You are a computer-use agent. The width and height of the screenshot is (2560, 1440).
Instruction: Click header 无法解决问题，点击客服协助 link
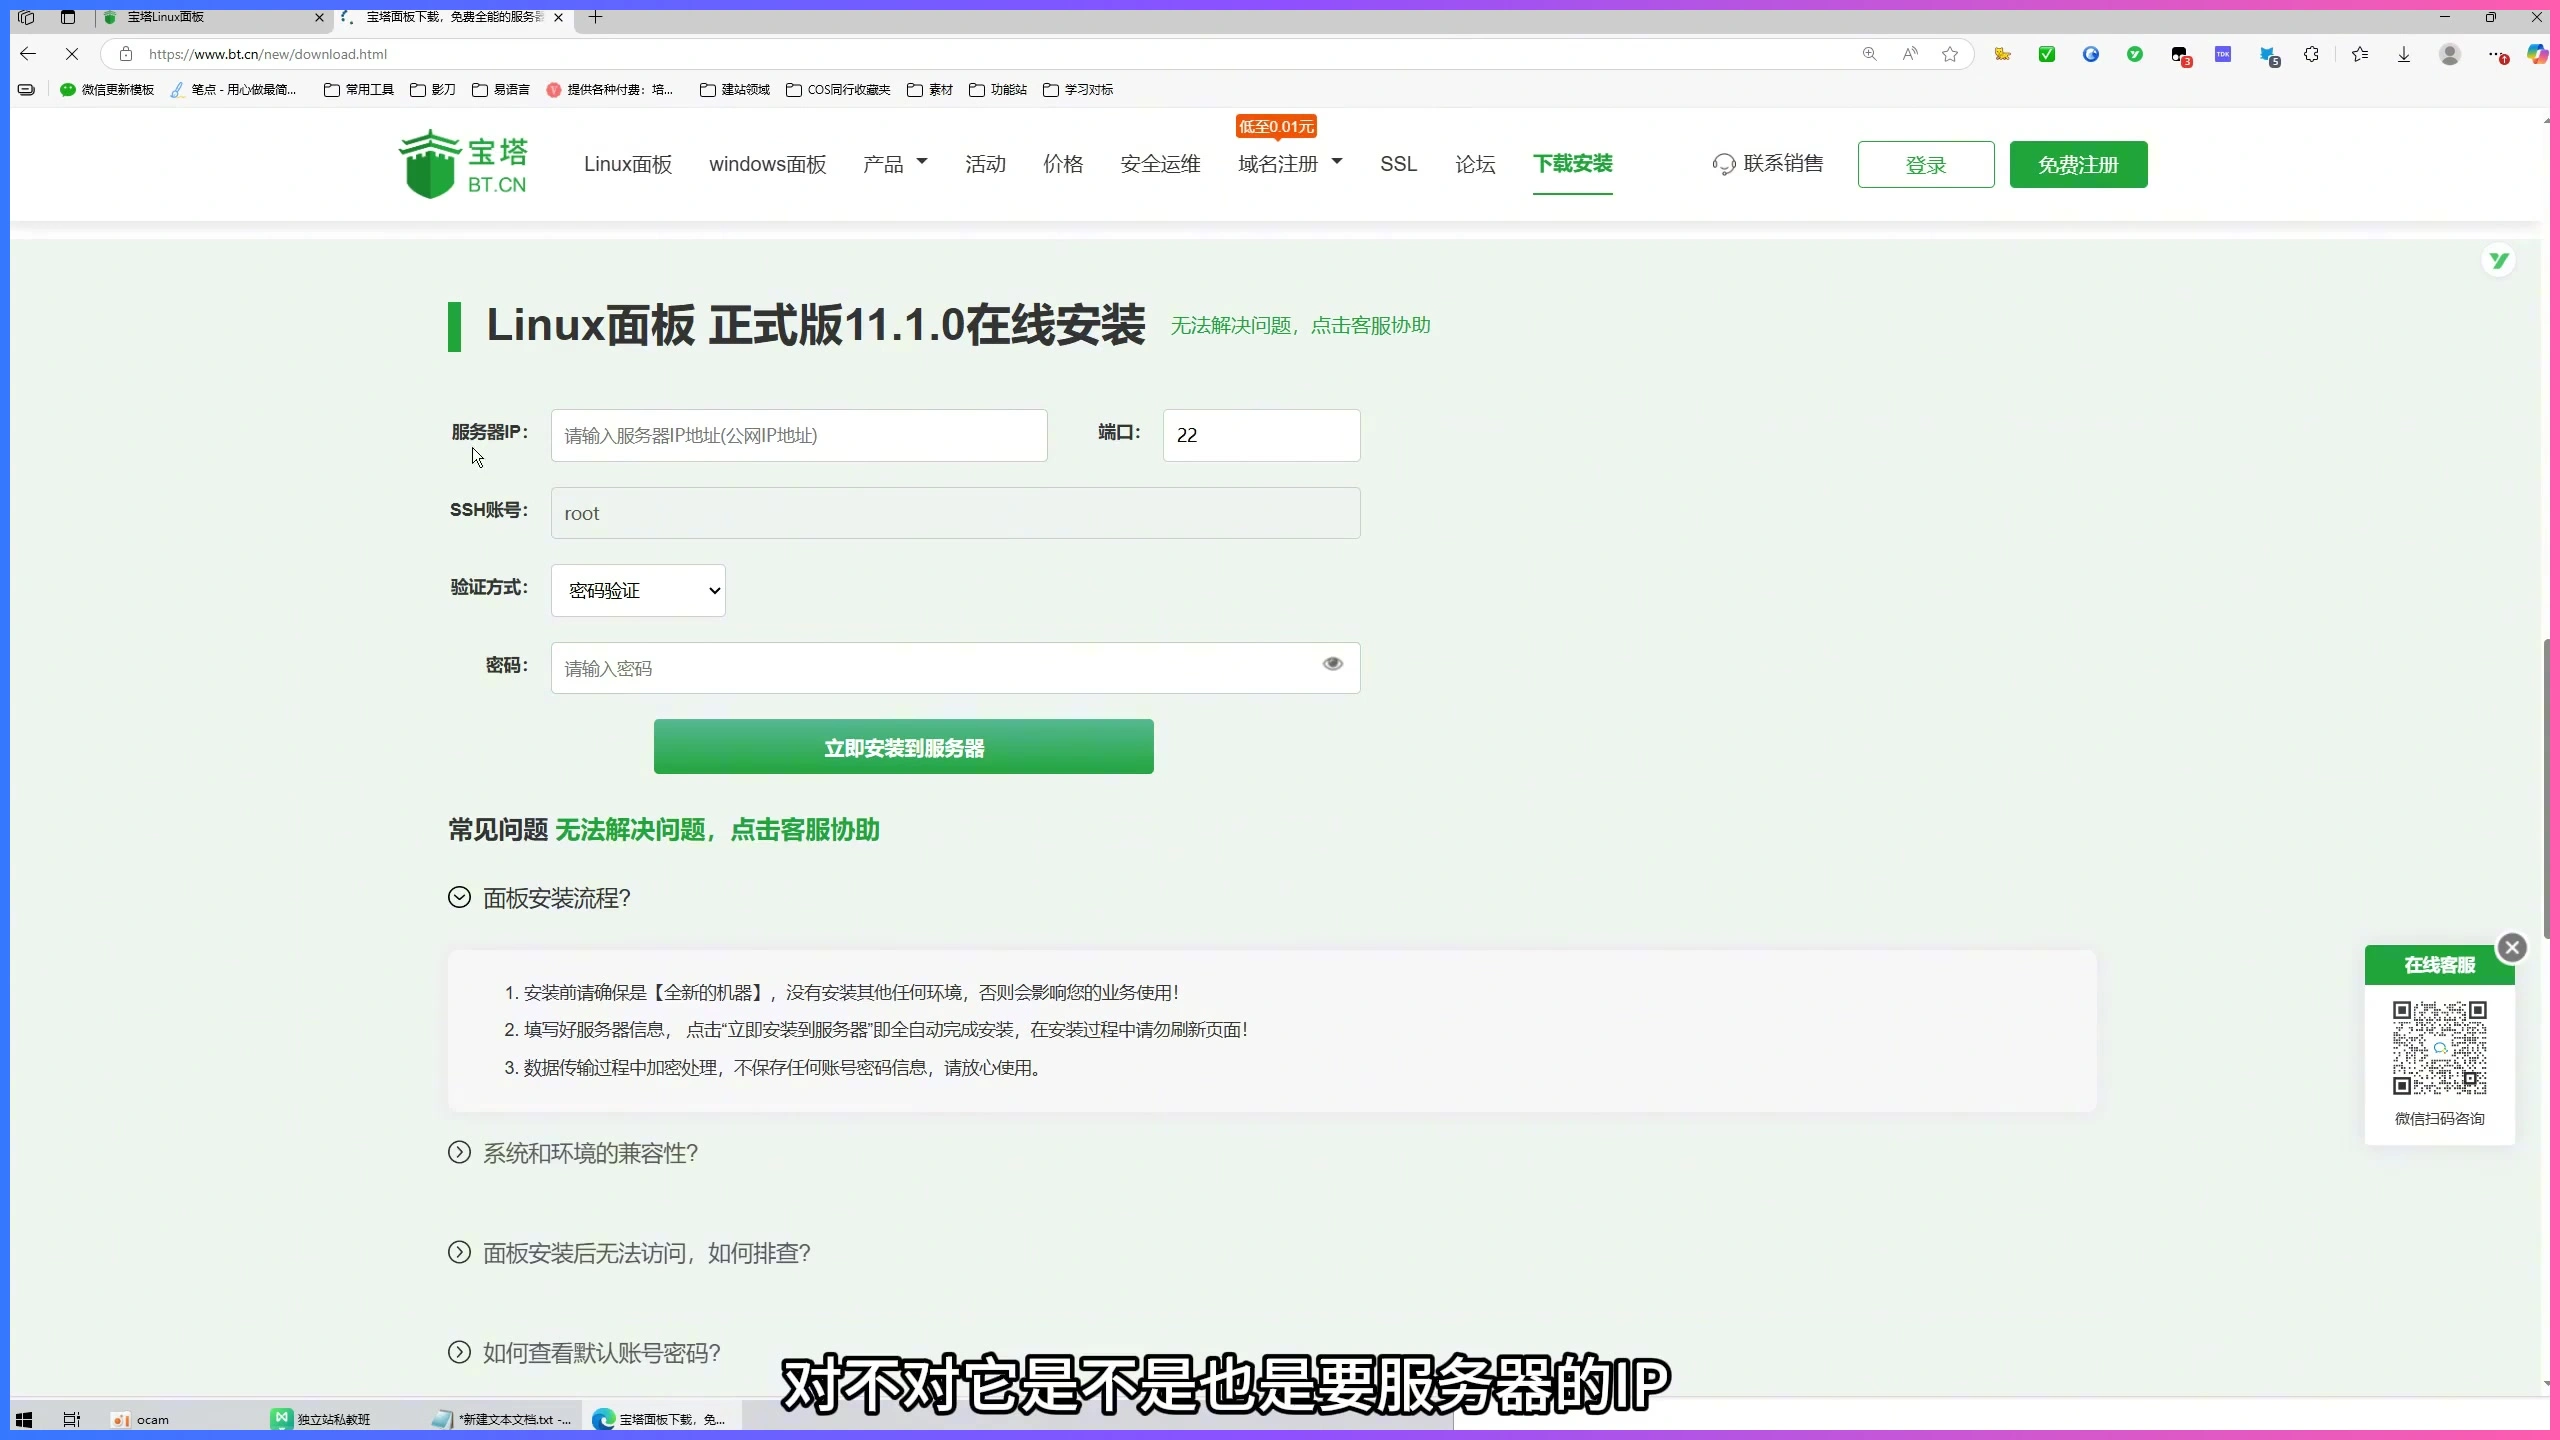[1300, 326]
